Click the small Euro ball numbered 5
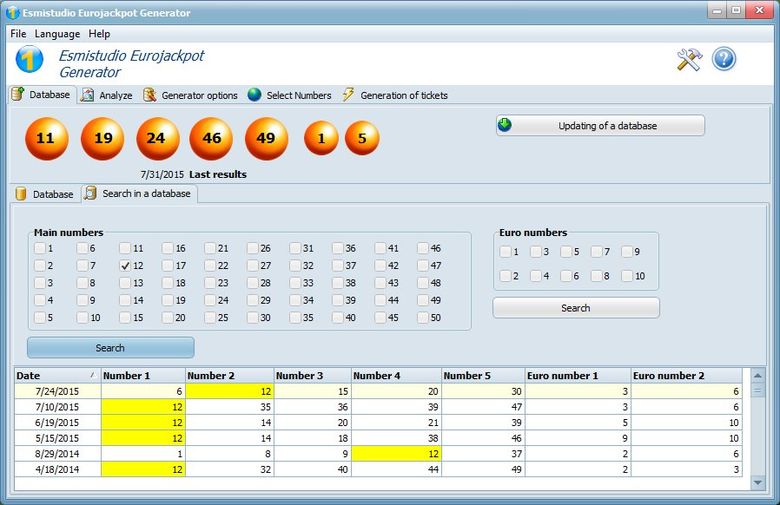 point(362,138)
